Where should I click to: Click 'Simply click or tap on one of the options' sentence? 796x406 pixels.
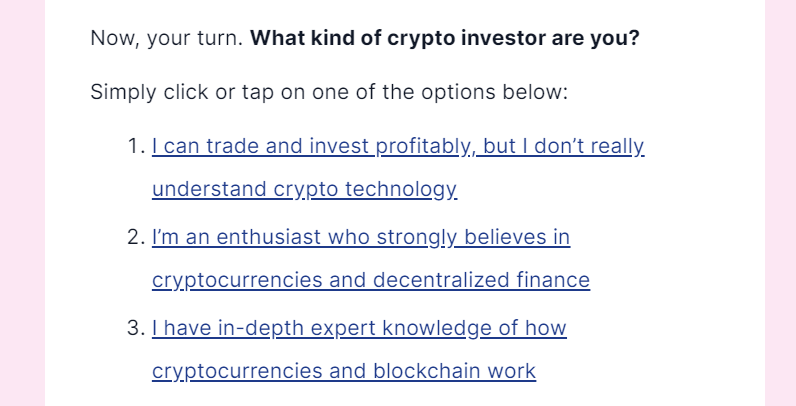tap(294, 92)
